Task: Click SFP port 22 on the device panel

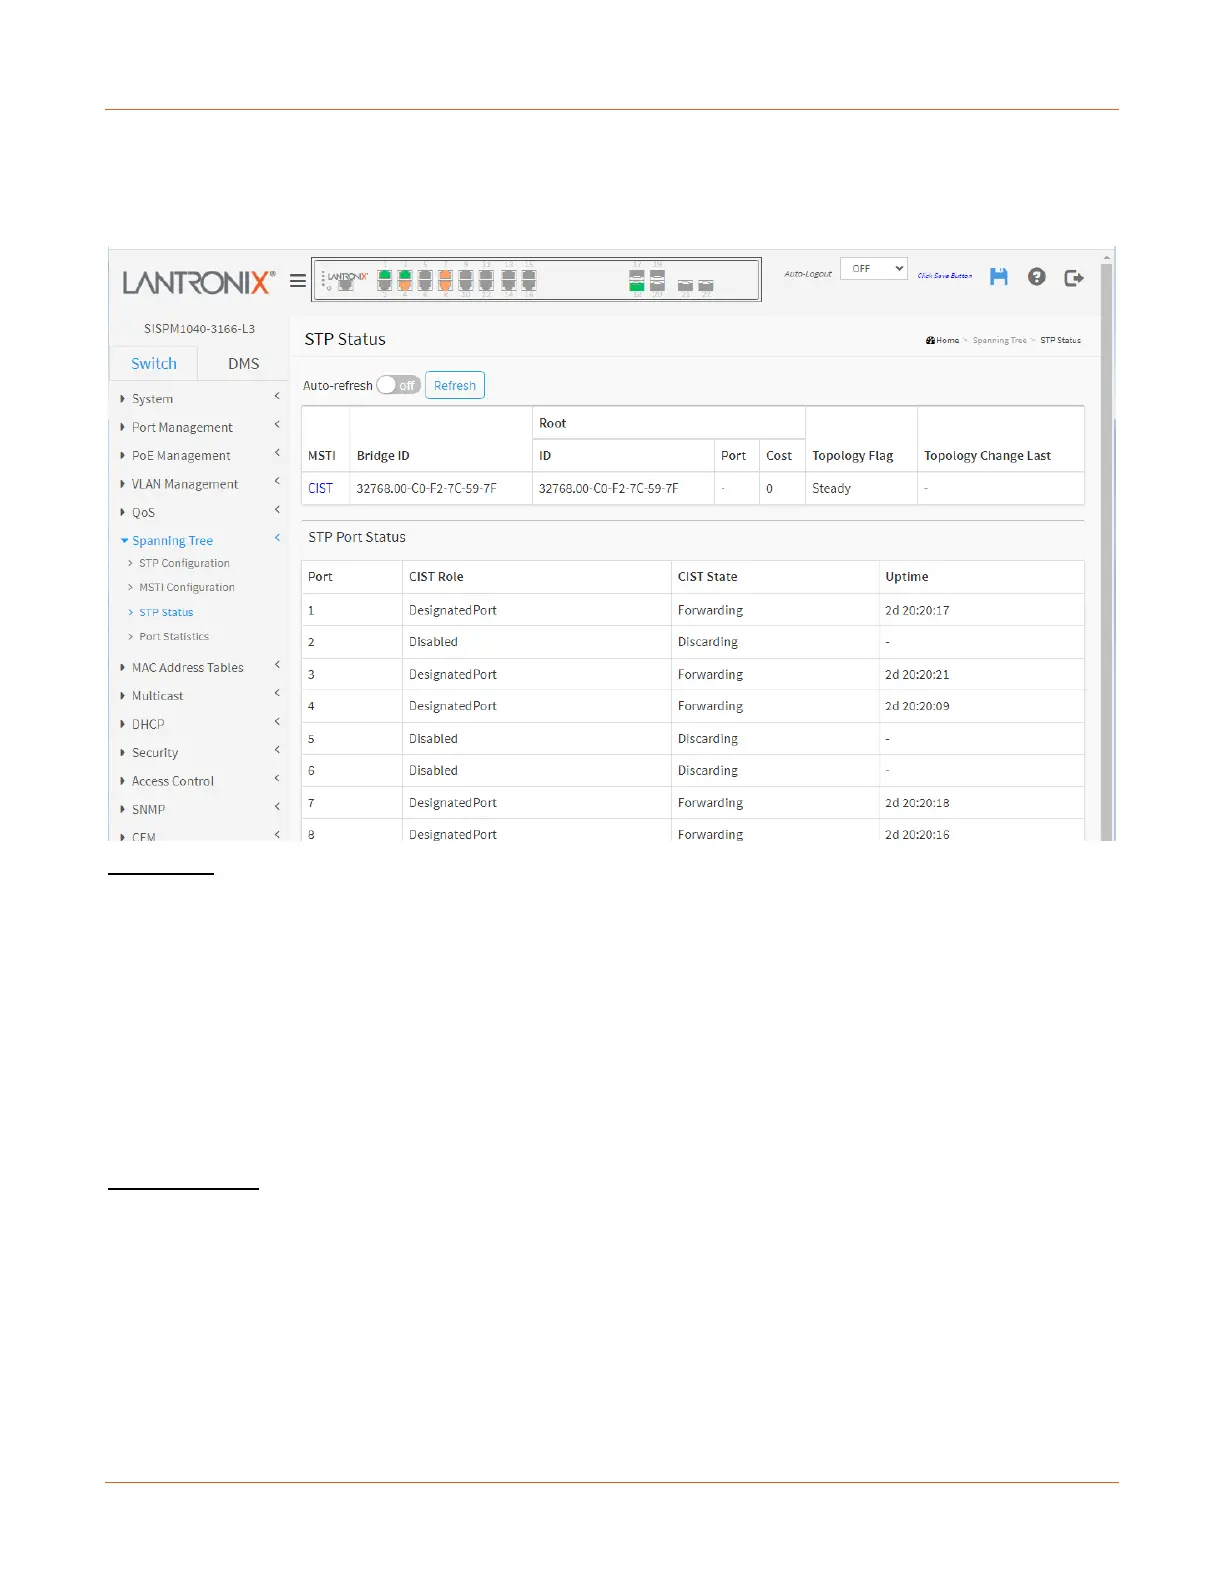Action: 705,285
